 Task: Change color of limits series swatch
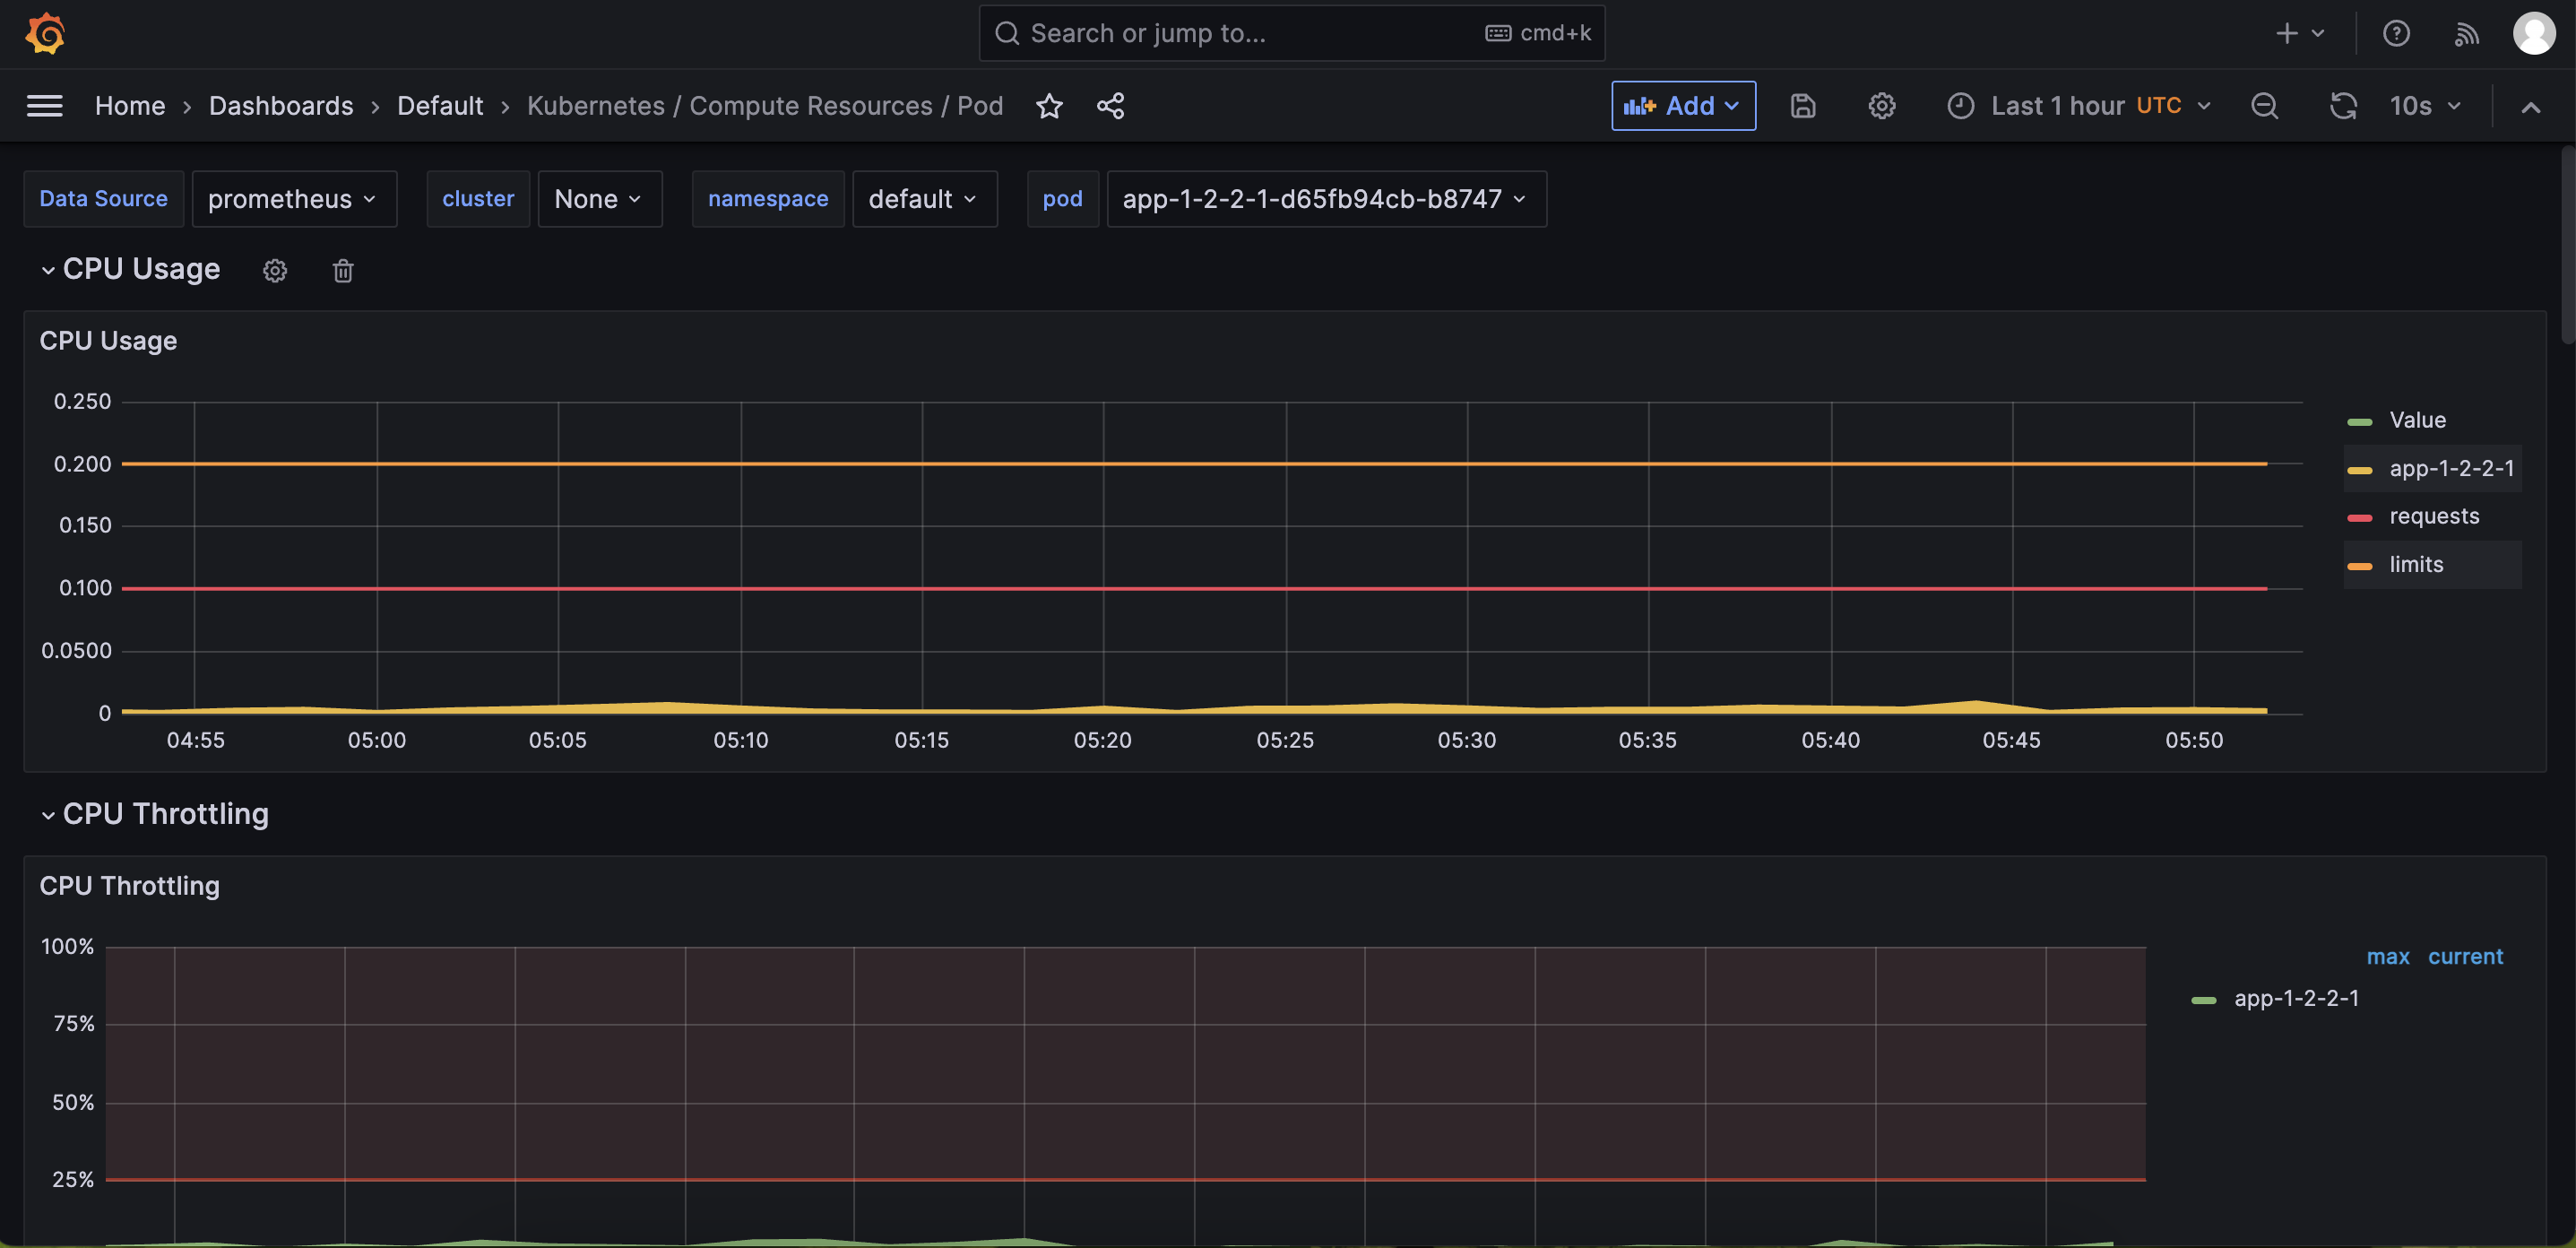pyautogui.click(x=2359, y=565)
